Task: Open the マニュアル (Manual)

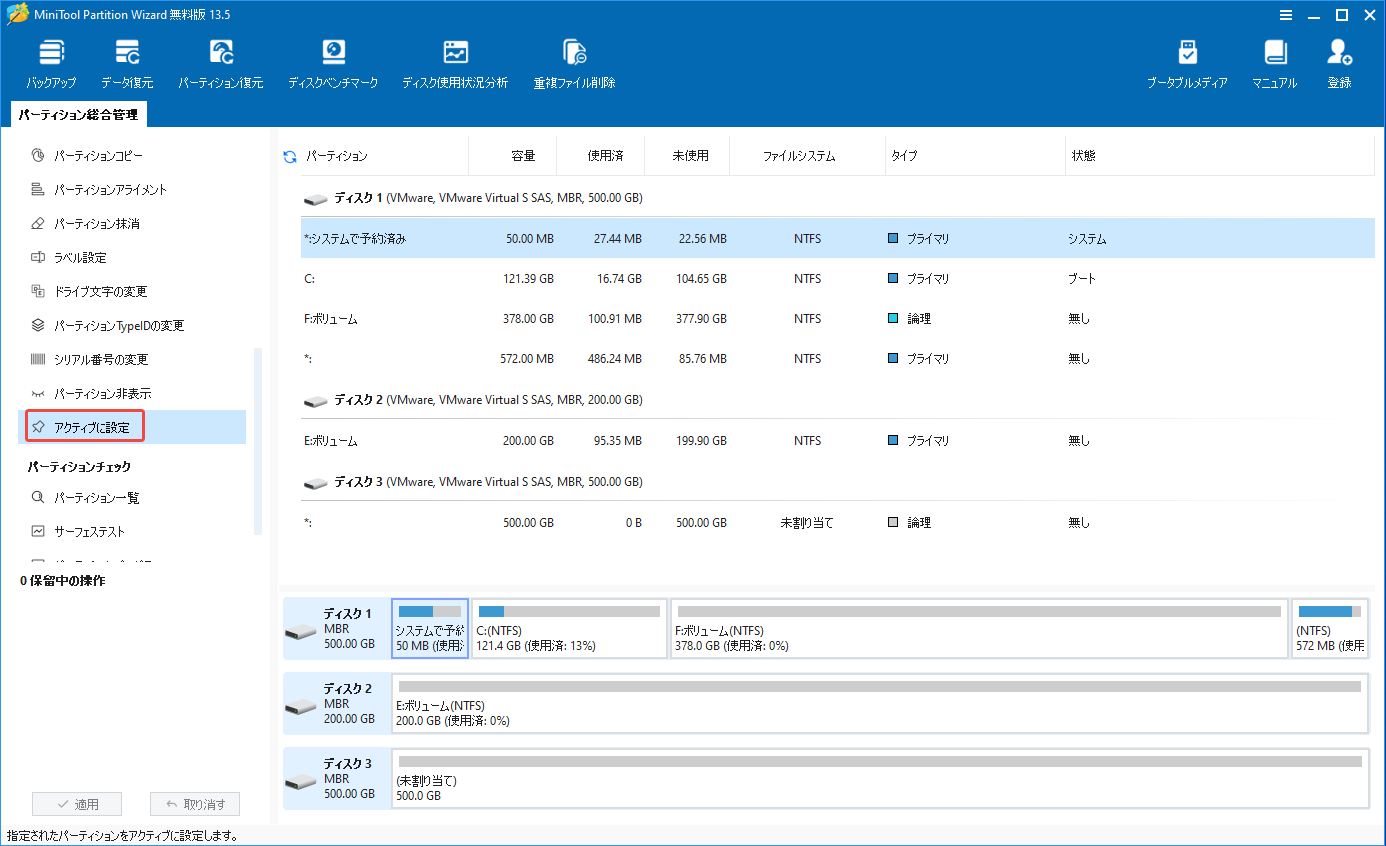Action: click(1274, 62)
